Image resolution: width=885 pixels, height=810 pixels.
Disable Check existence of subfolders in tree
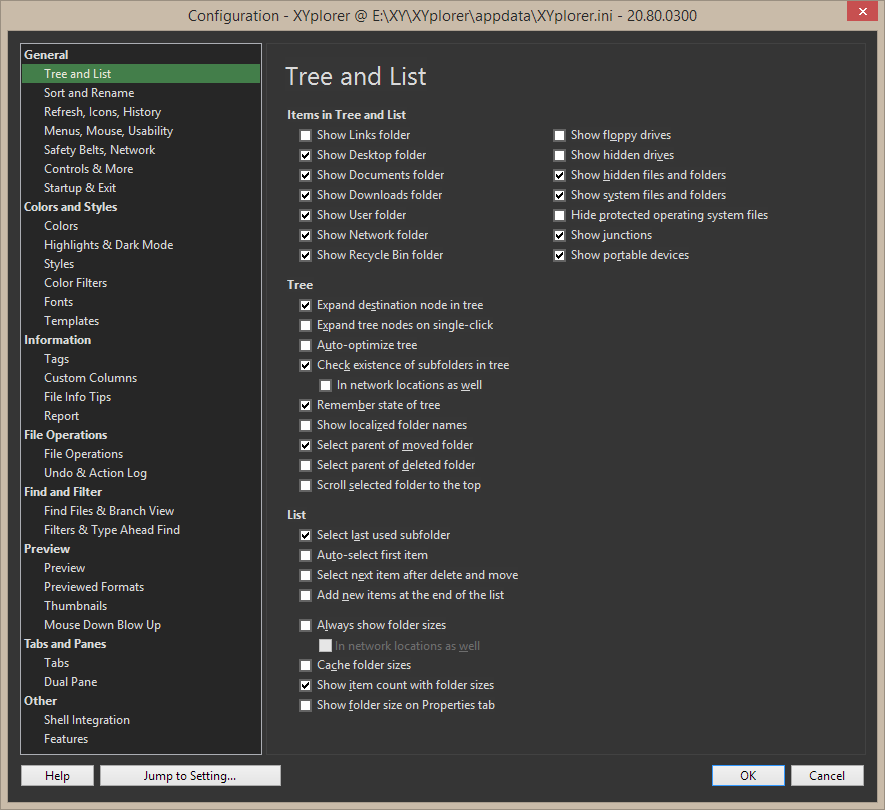click(x=305, y=364)
